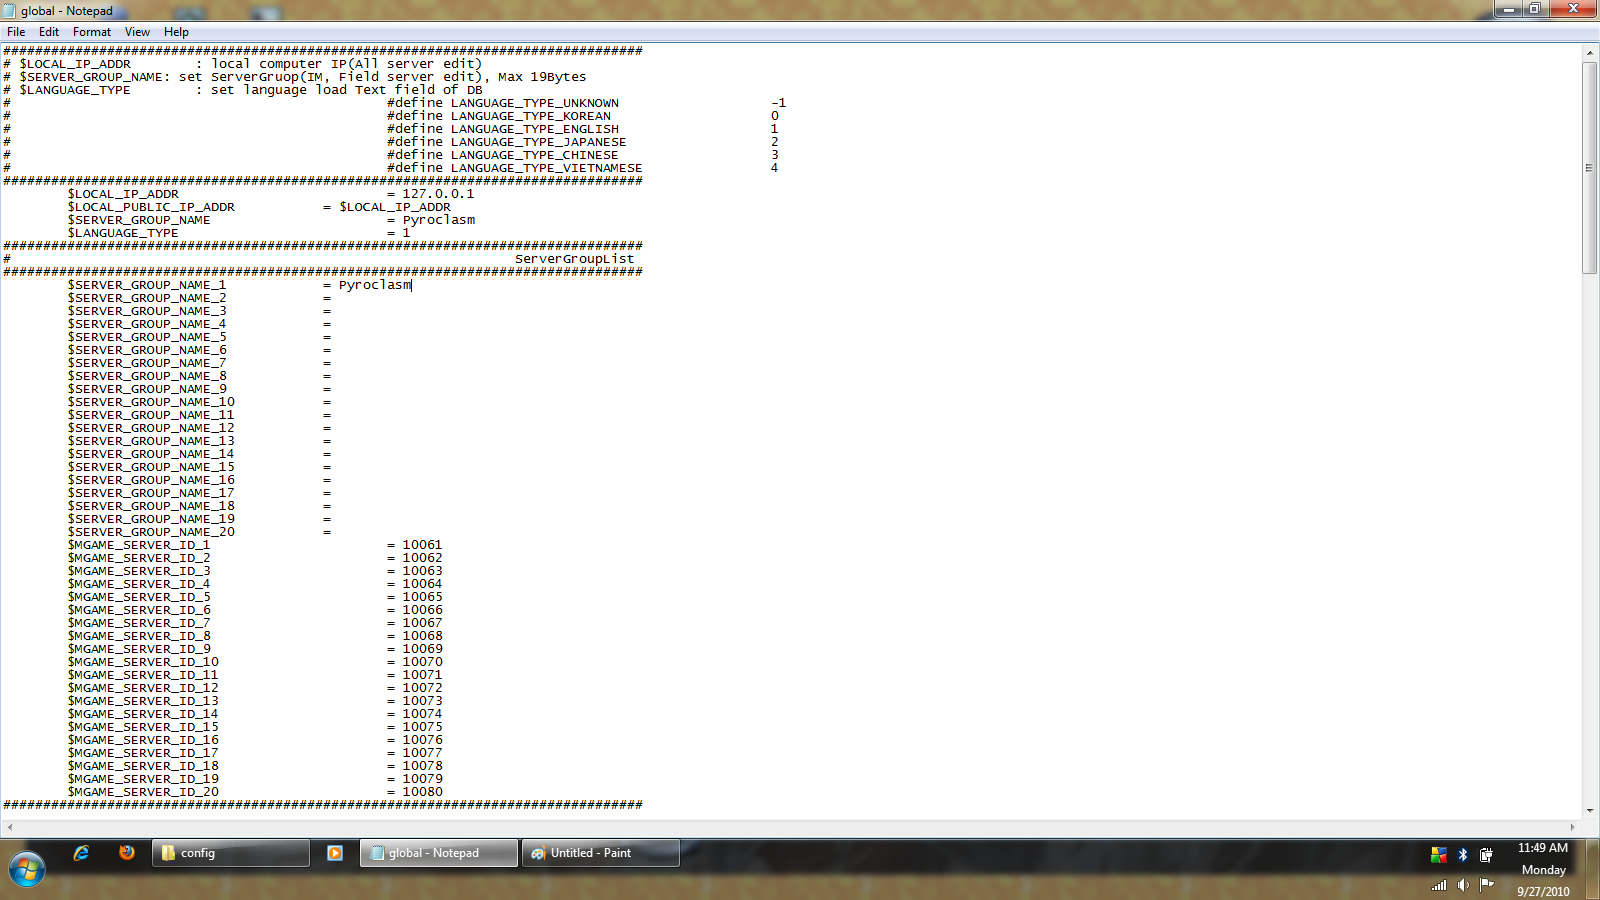Click the vertical scrollbar down arrow
1600x900 pixels.
[1589, 811]
